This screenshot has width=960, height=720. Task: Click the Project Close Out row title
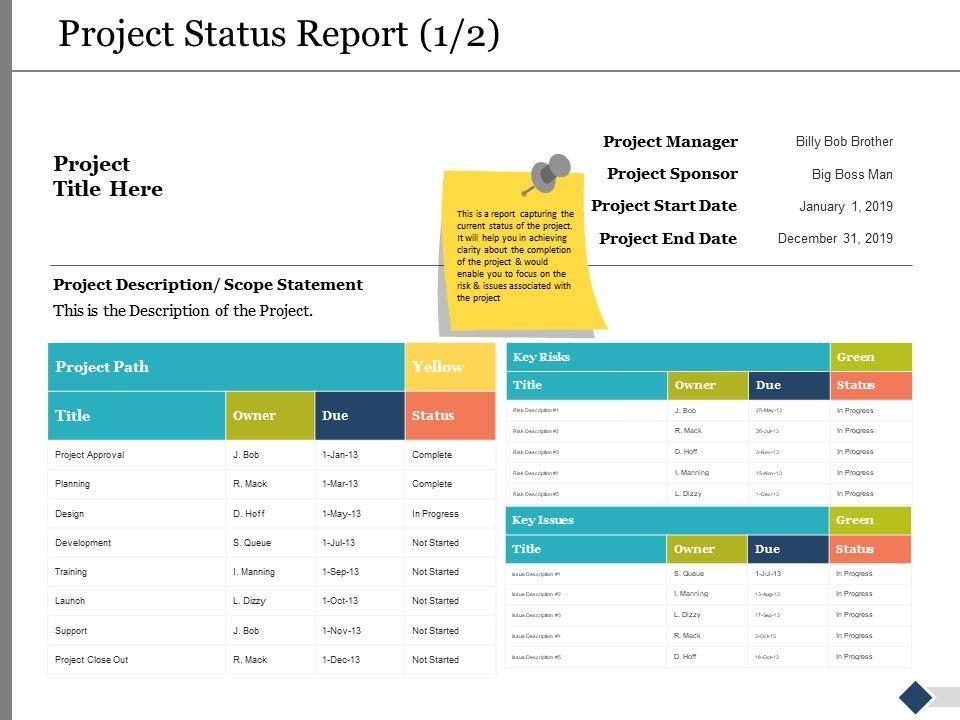92,660
